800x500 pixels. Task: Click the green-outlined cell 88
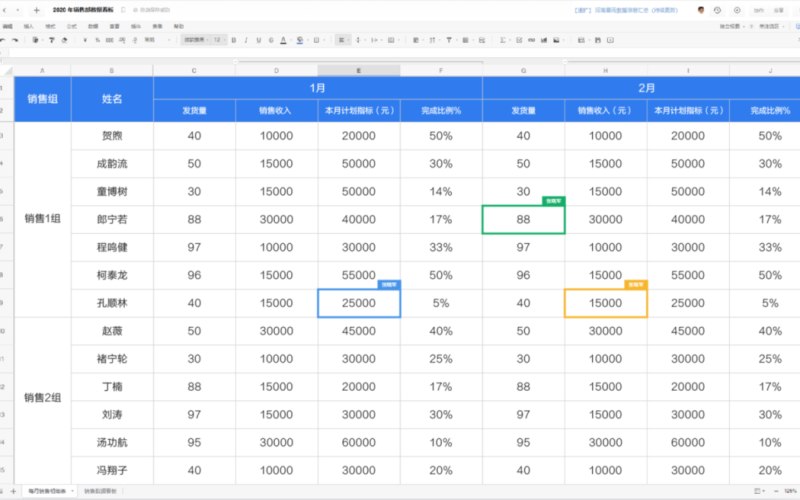[523, 219]
